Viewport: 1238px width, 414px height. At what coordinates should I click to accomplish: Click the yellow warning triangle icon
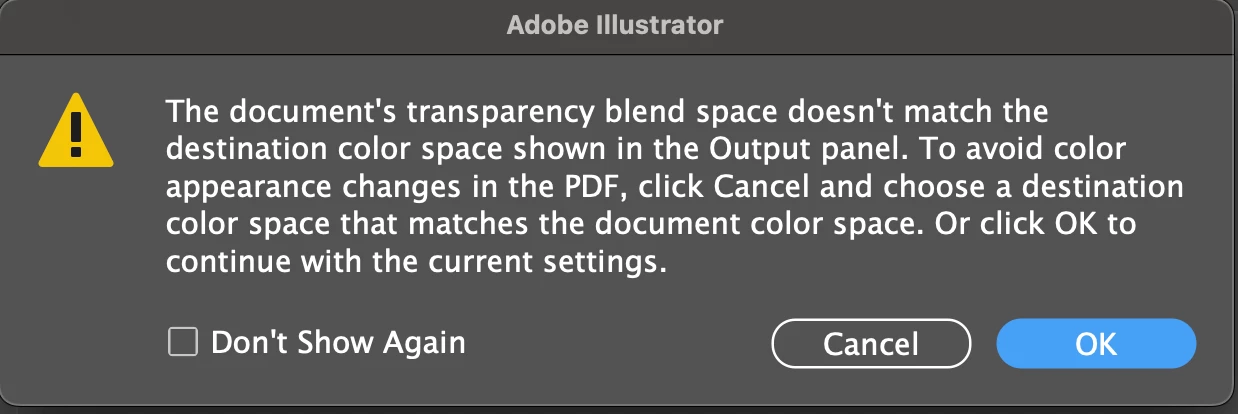coord(75,130)
